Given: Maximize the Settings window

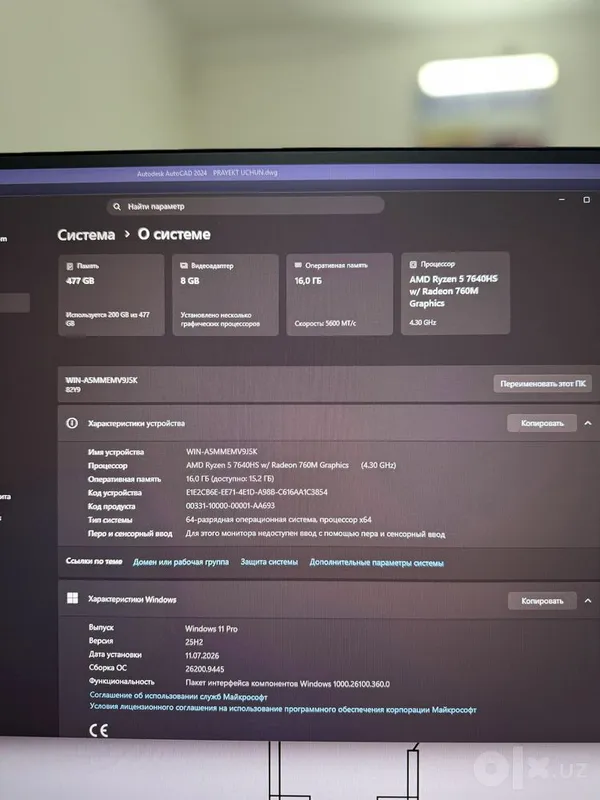Looking at the screenshot, I should click(587, 199).
